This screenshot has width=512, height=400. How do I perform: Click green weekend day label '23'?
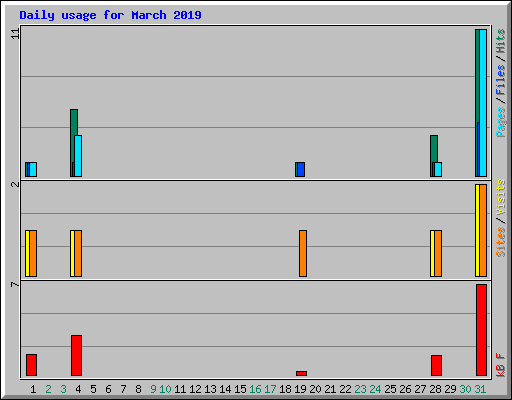tap(360, 389)
